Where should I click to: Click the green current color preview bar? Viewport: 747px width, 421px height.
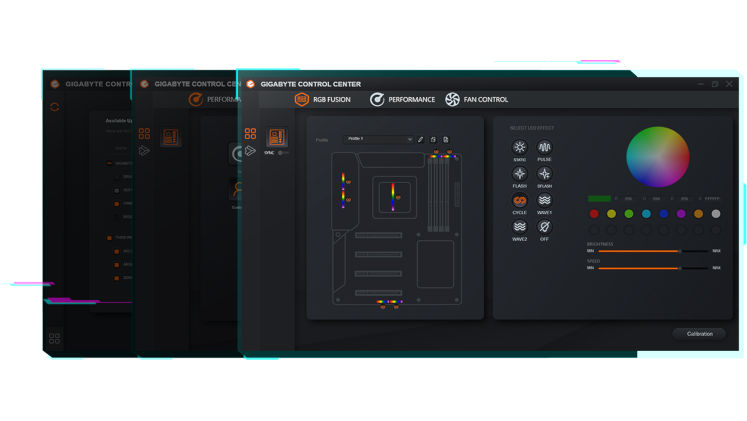tap(599, 199)
